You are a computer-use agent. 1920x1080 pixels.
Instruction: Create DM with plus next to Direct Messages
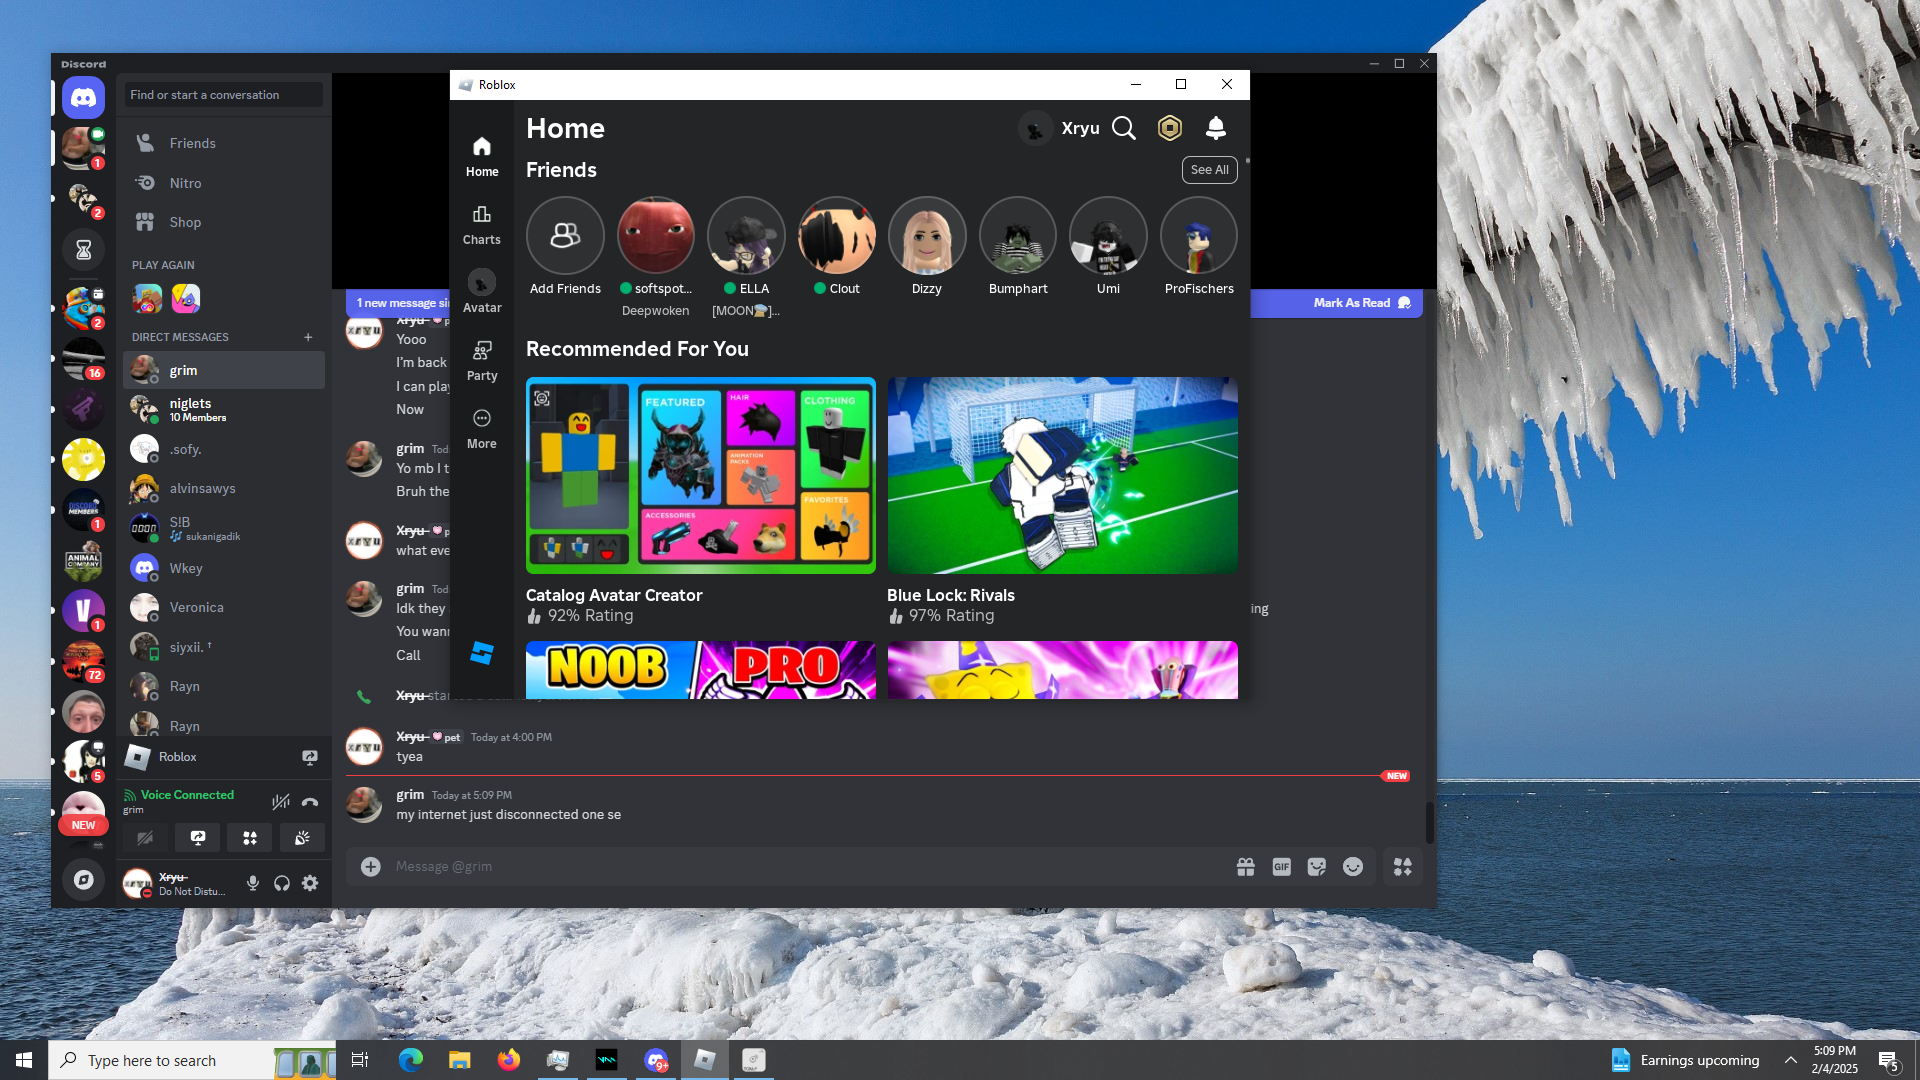(x=308, y=337)
